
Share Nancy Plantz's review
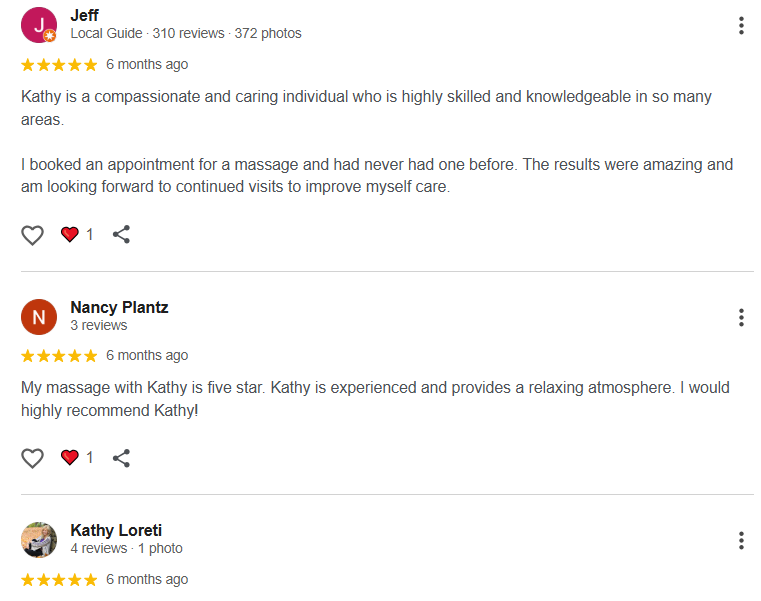121,458
